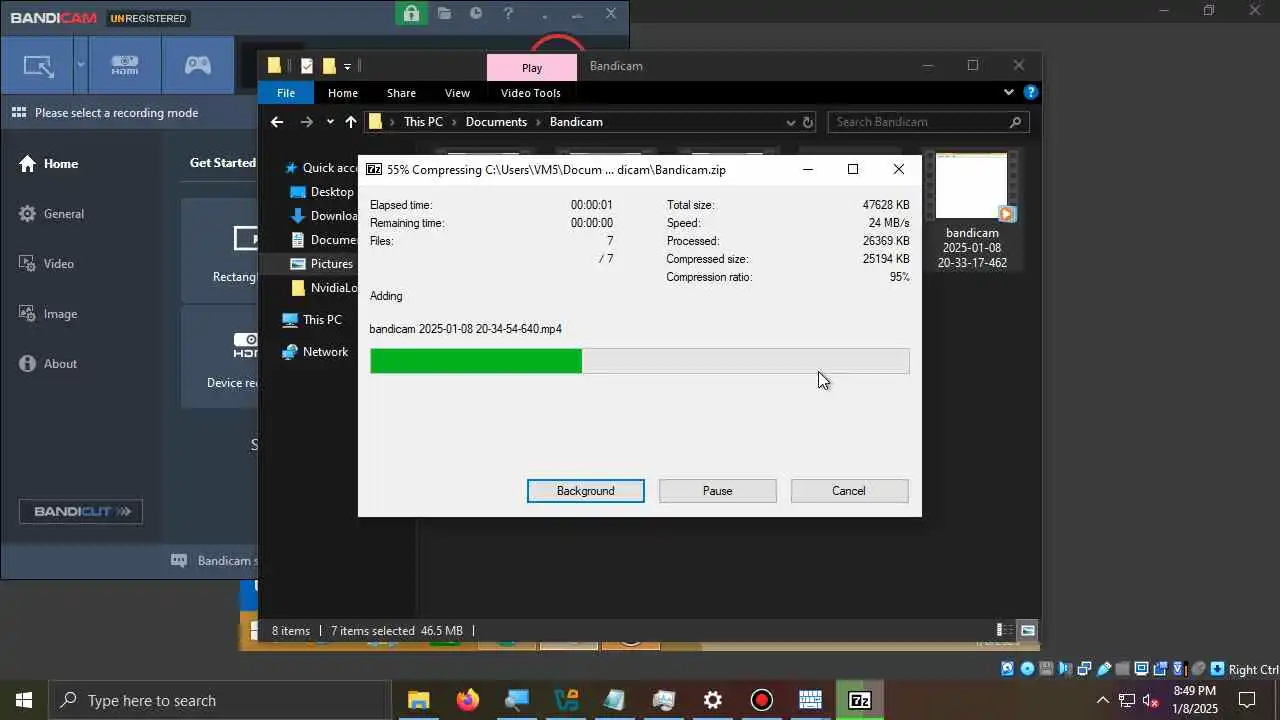Open Video settings in Bandicam sidebar
The image size is (1280, 720).
(x=46, y=263)
